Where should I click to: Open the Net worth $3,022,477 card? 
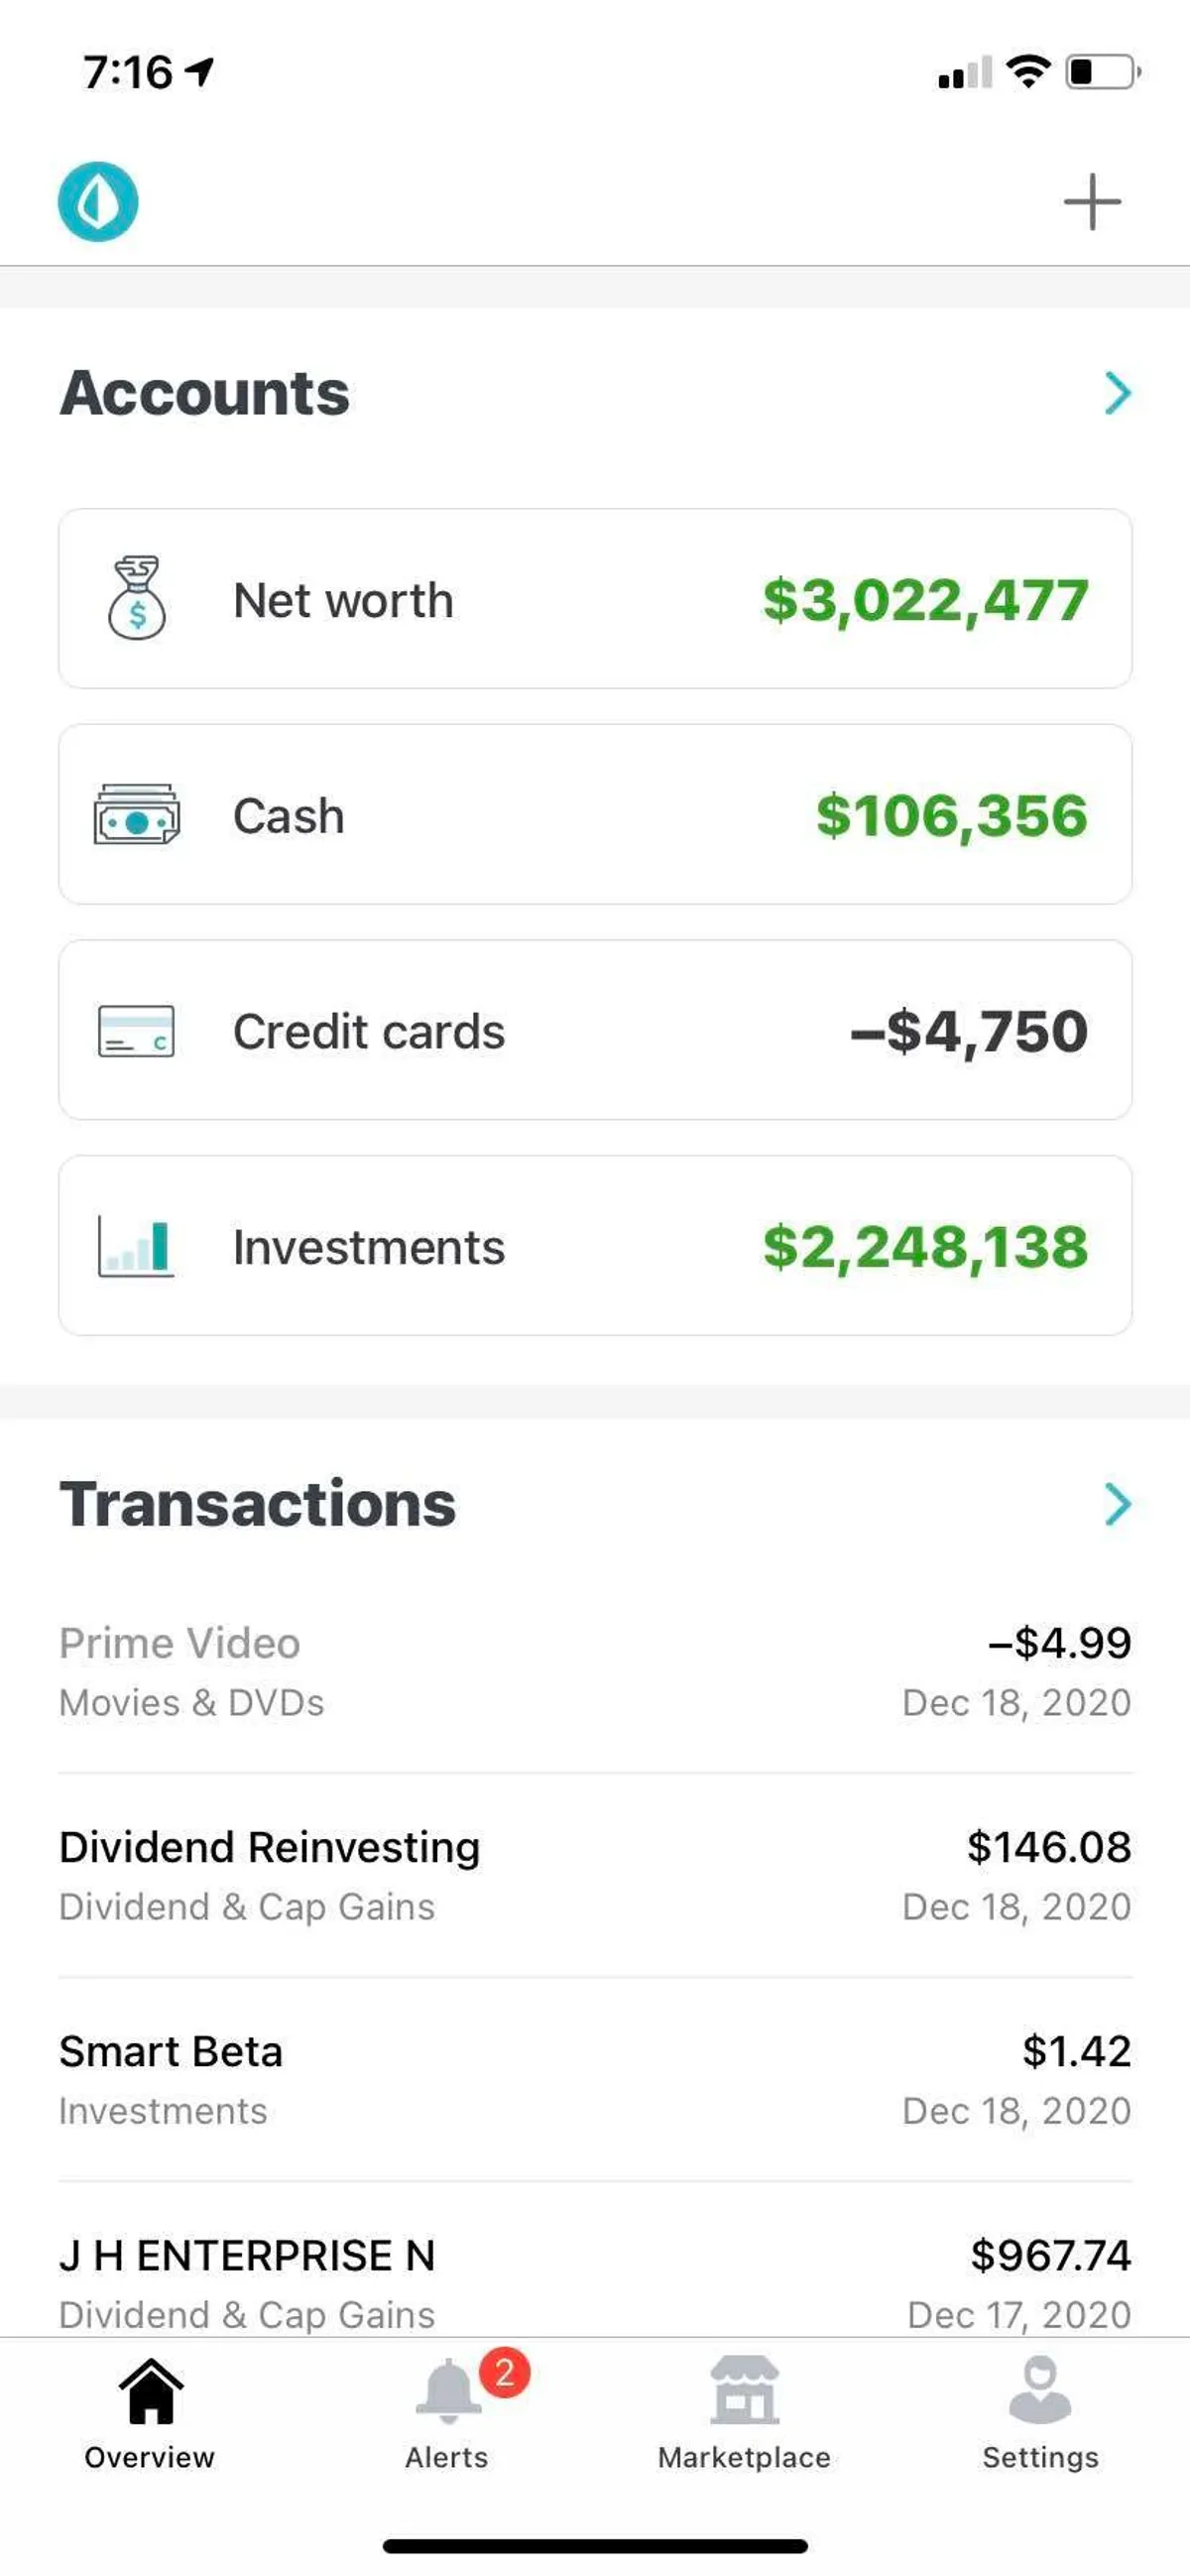coord(595,599)
